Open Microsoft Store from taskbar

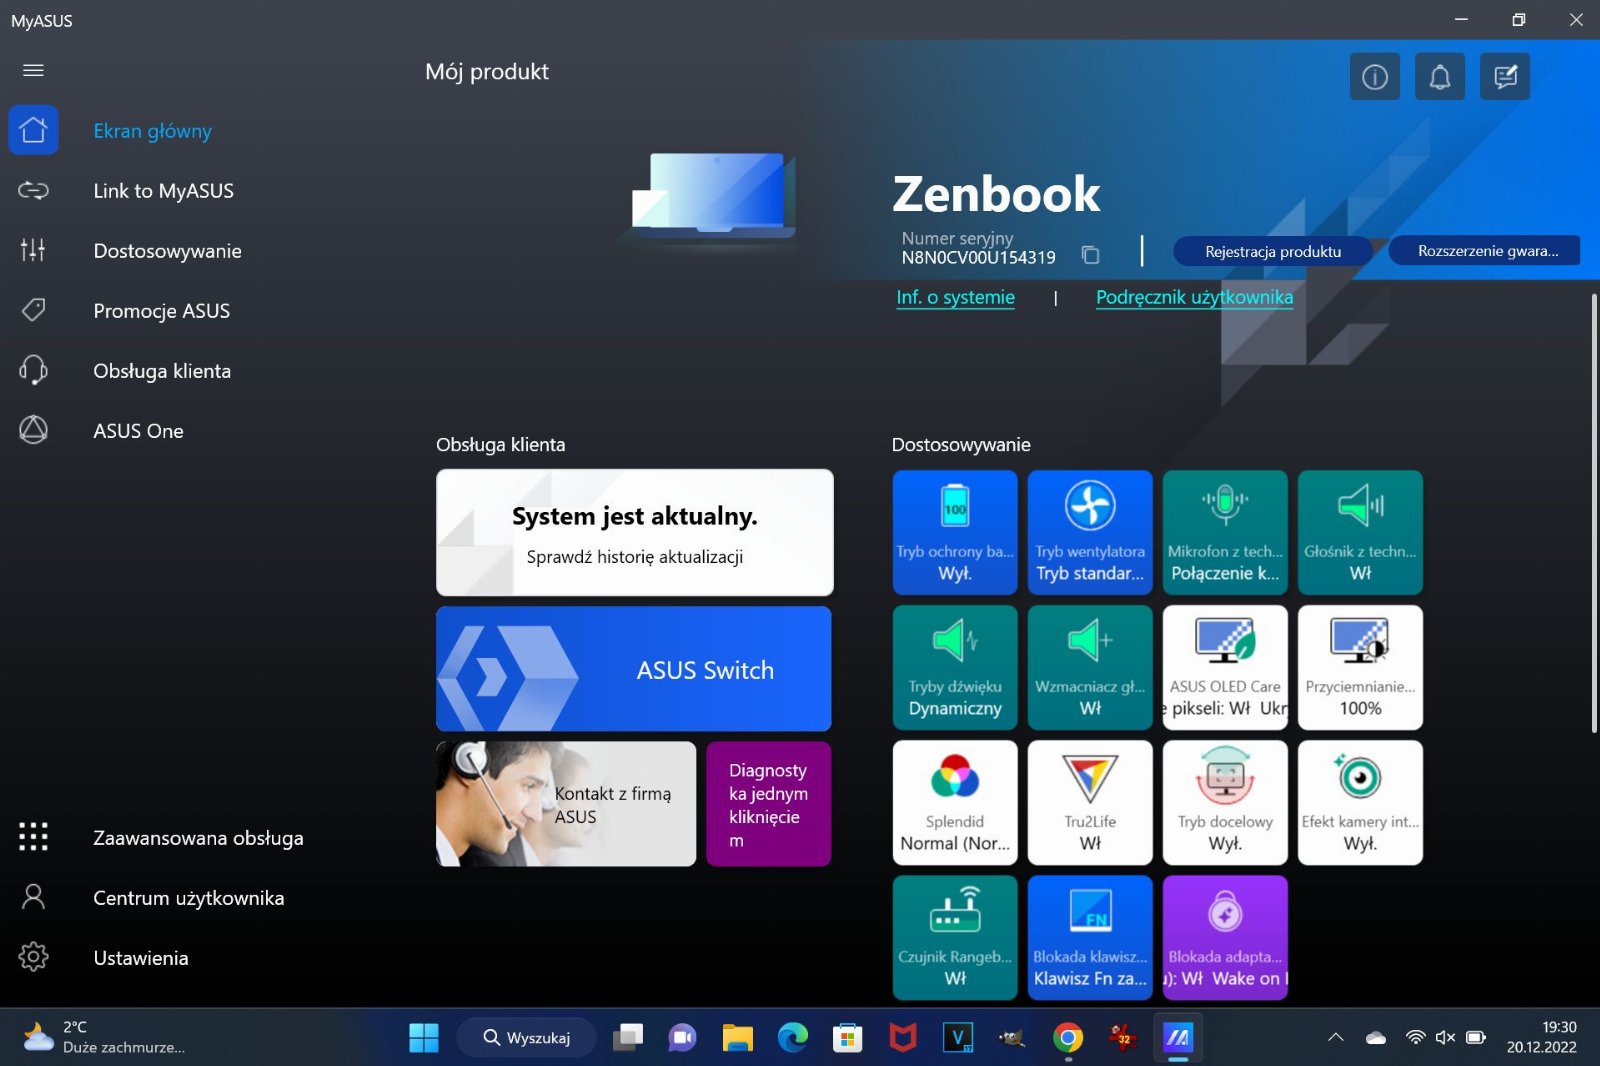pos(848,1038)
